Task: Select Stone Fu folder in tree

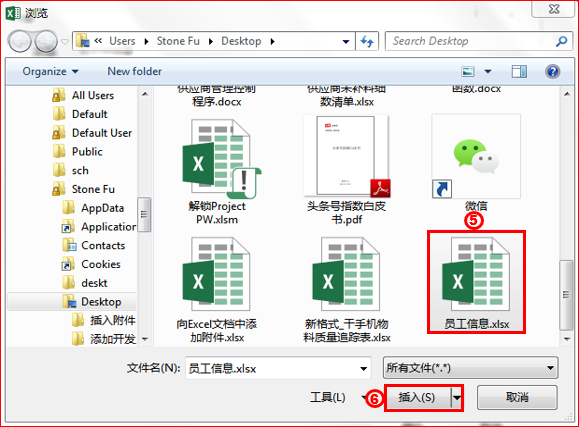Action: coord(83,189)
